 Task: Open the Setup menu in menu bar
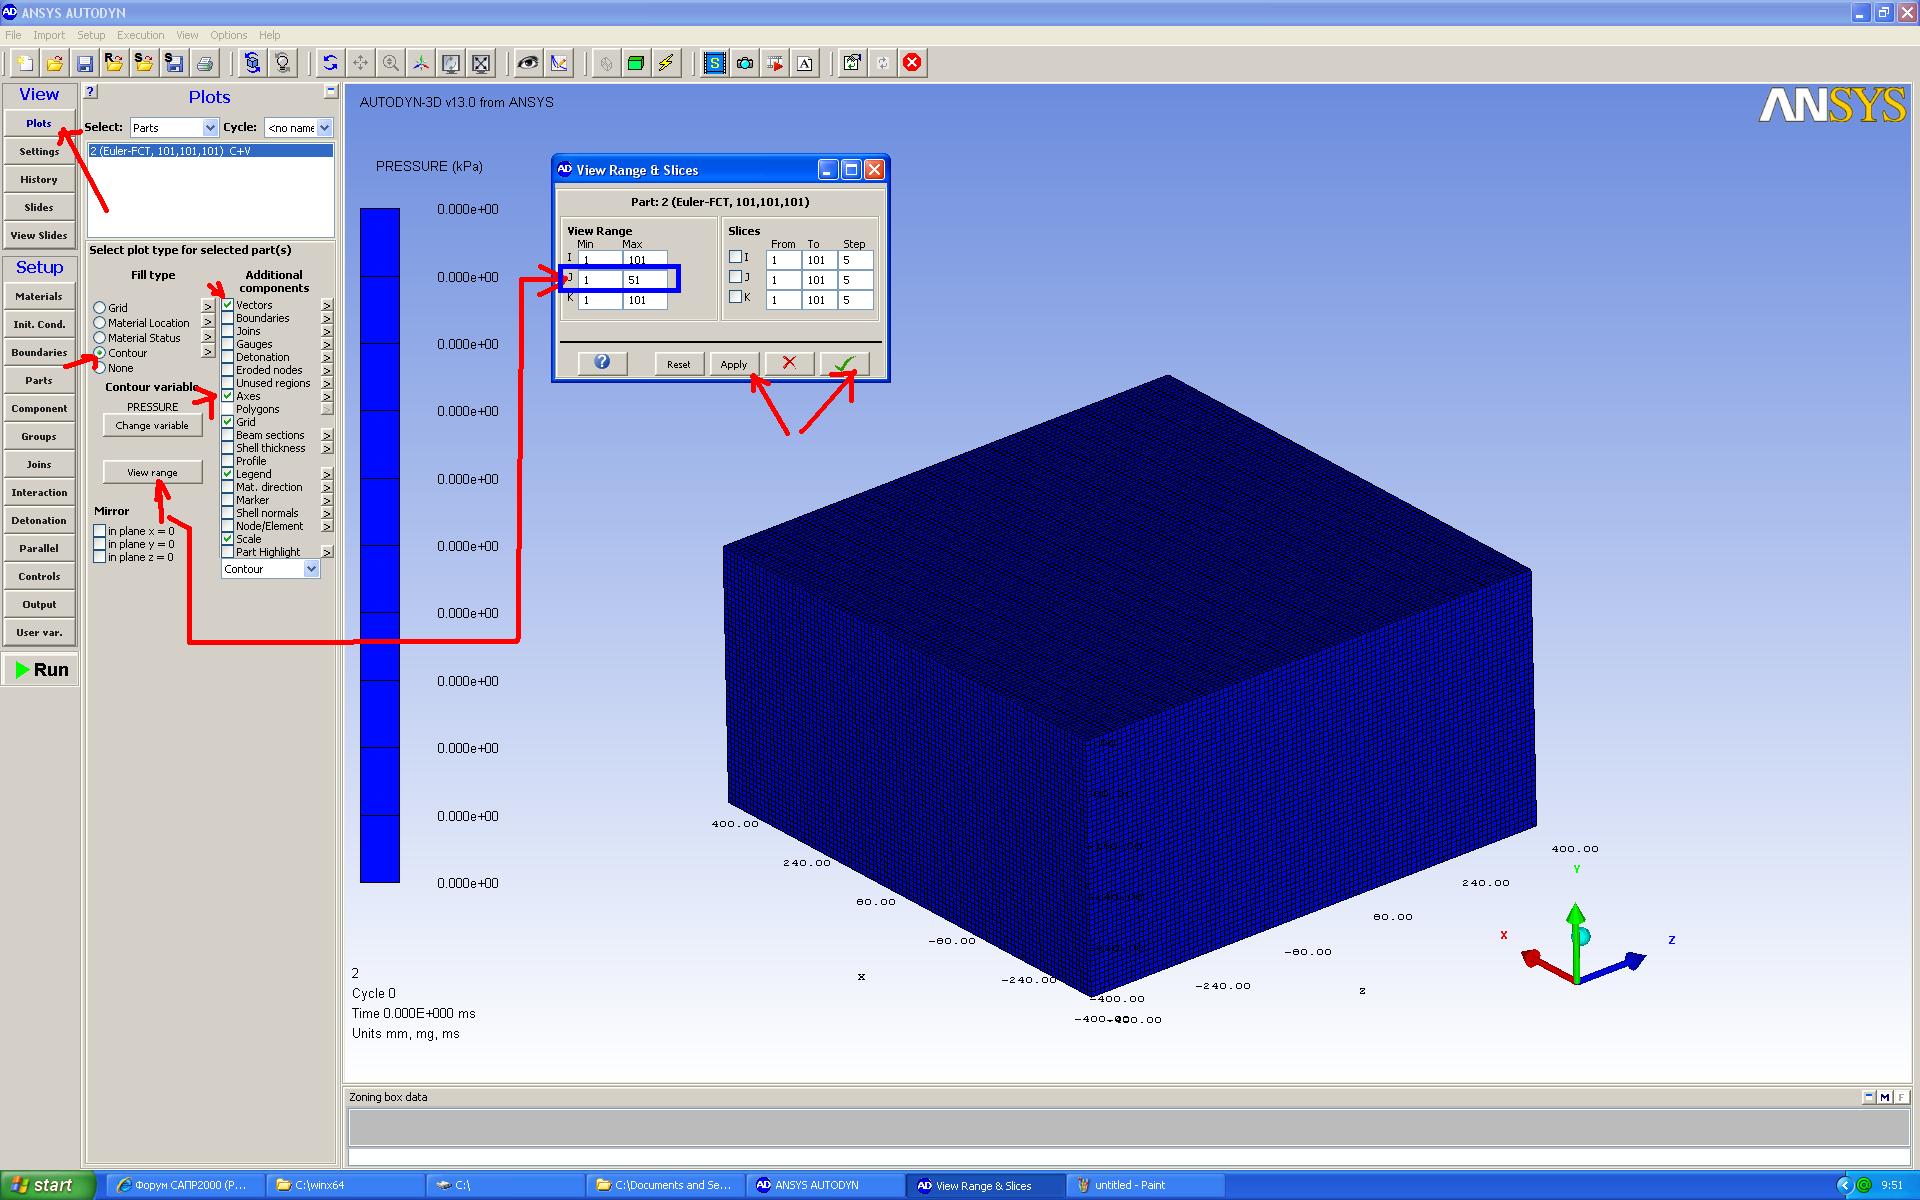point(91,35)
